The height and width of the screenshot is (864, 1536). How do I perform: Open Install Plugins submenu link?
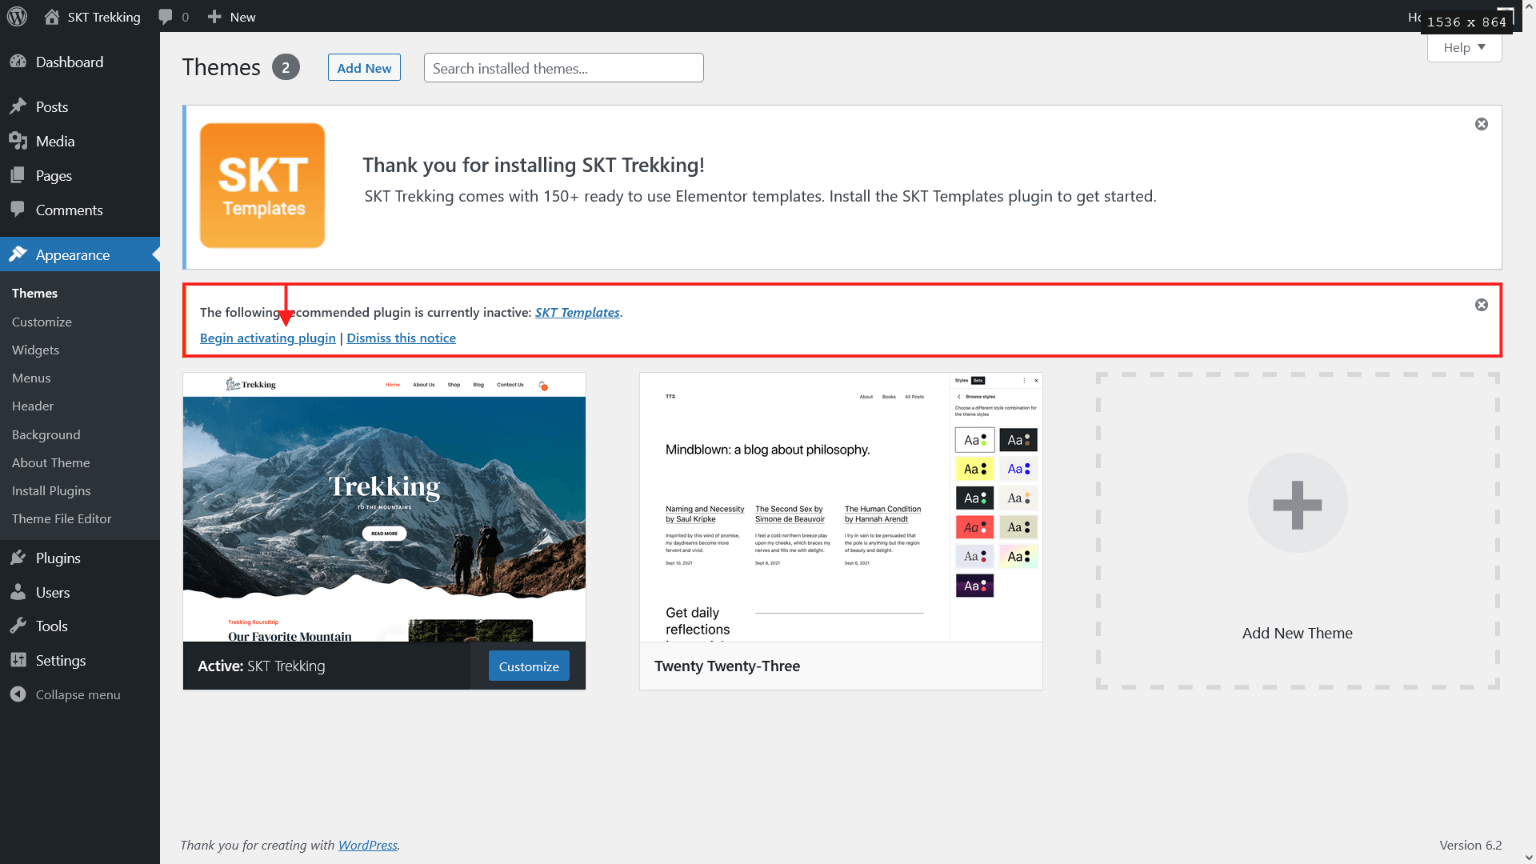pos(51,491)
